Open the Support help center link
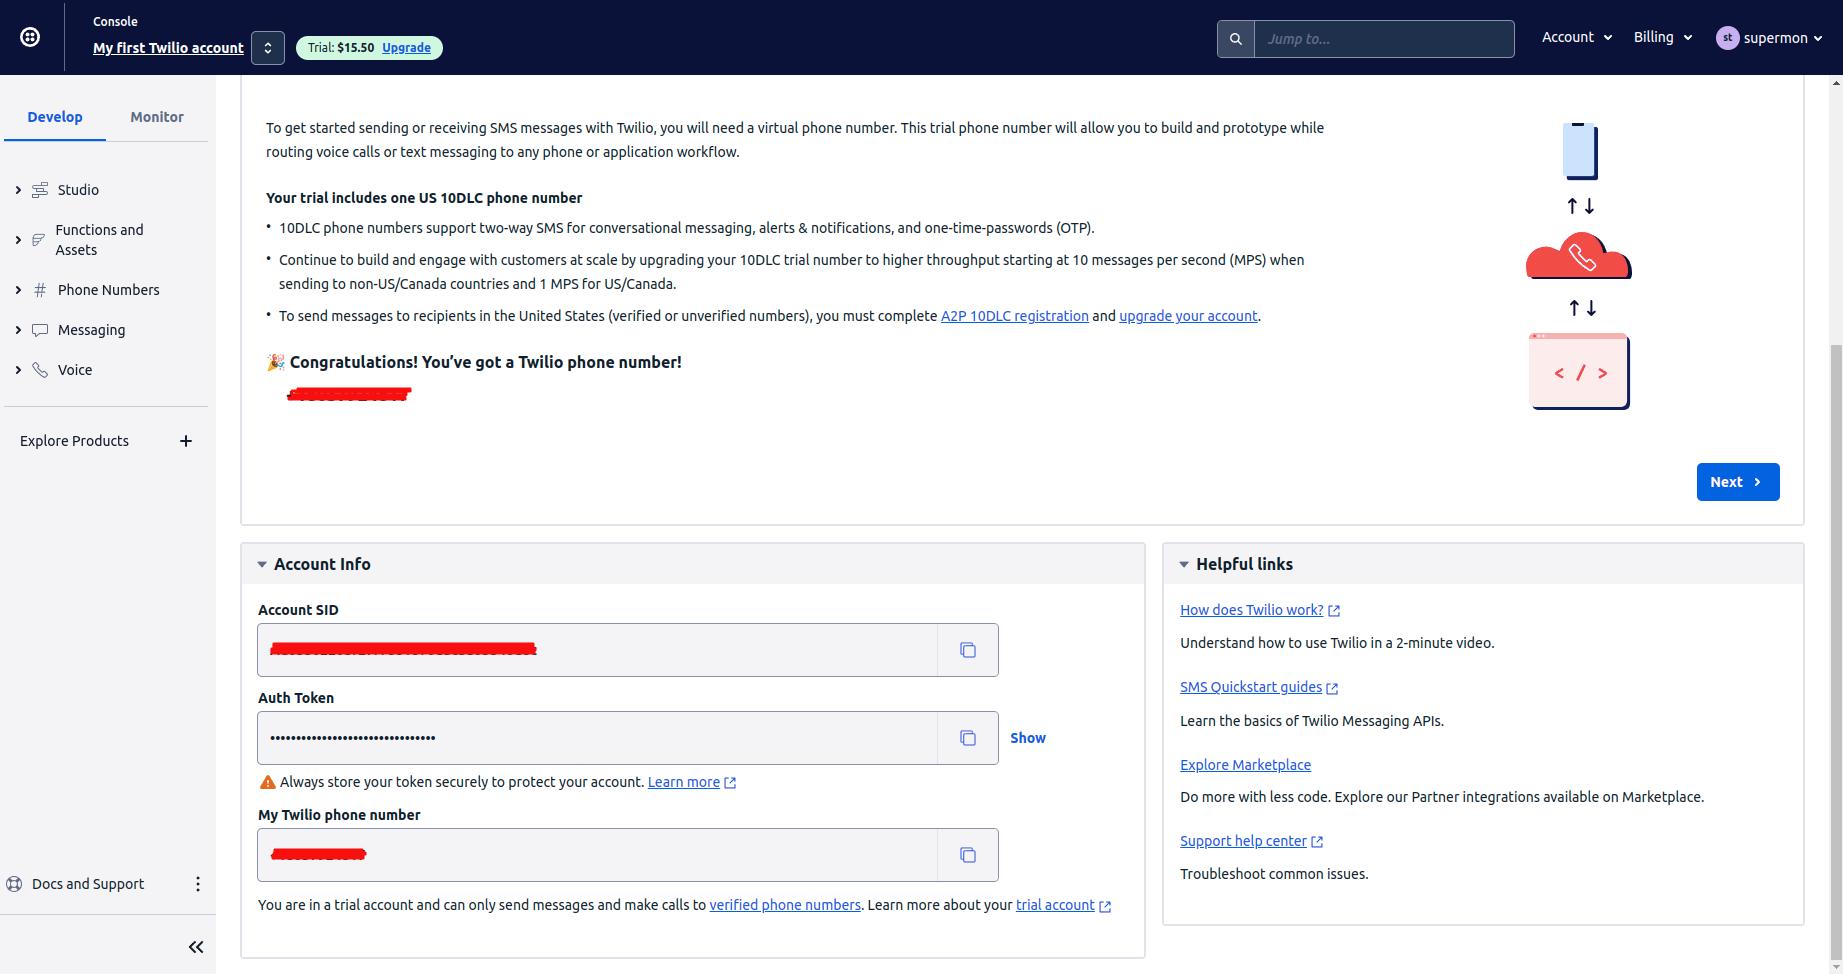1843x974 pixels. pos(1252,841)
